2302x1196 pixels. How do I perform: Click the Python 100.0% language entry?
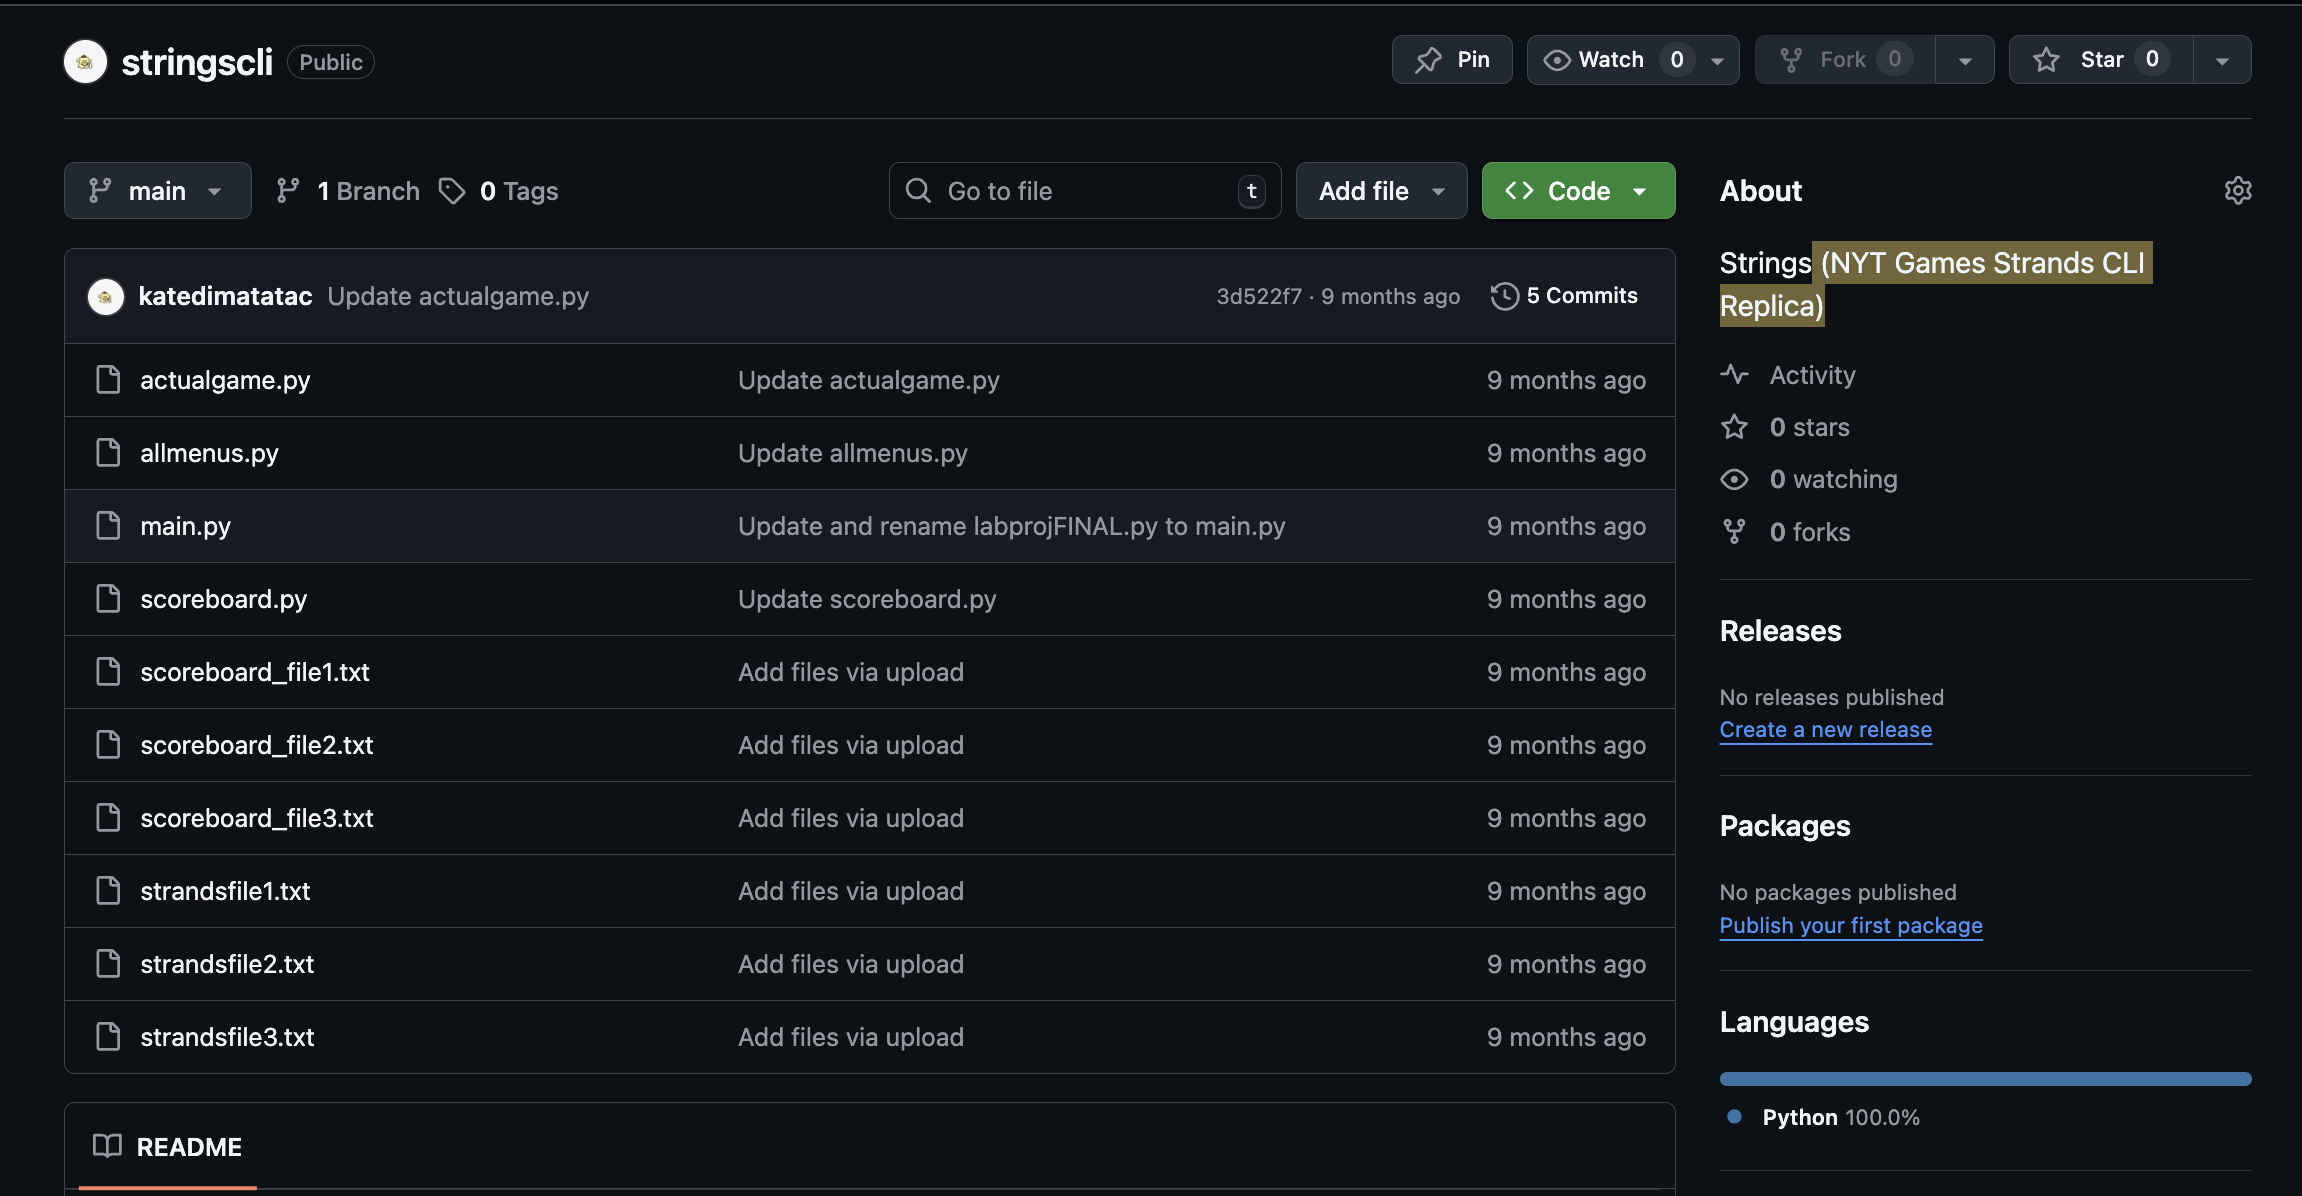click(1824, 1117)
